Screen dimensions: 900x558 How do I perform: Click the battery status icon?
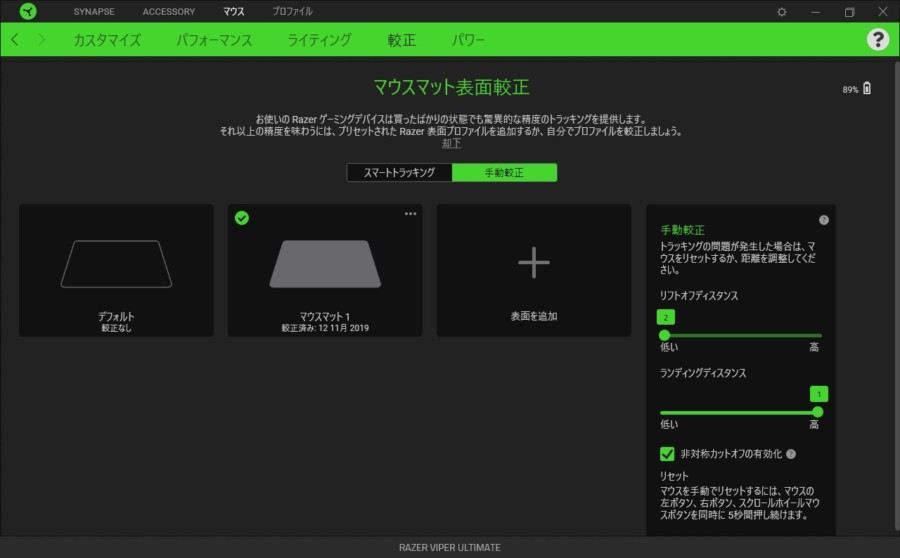pos(866,89)
